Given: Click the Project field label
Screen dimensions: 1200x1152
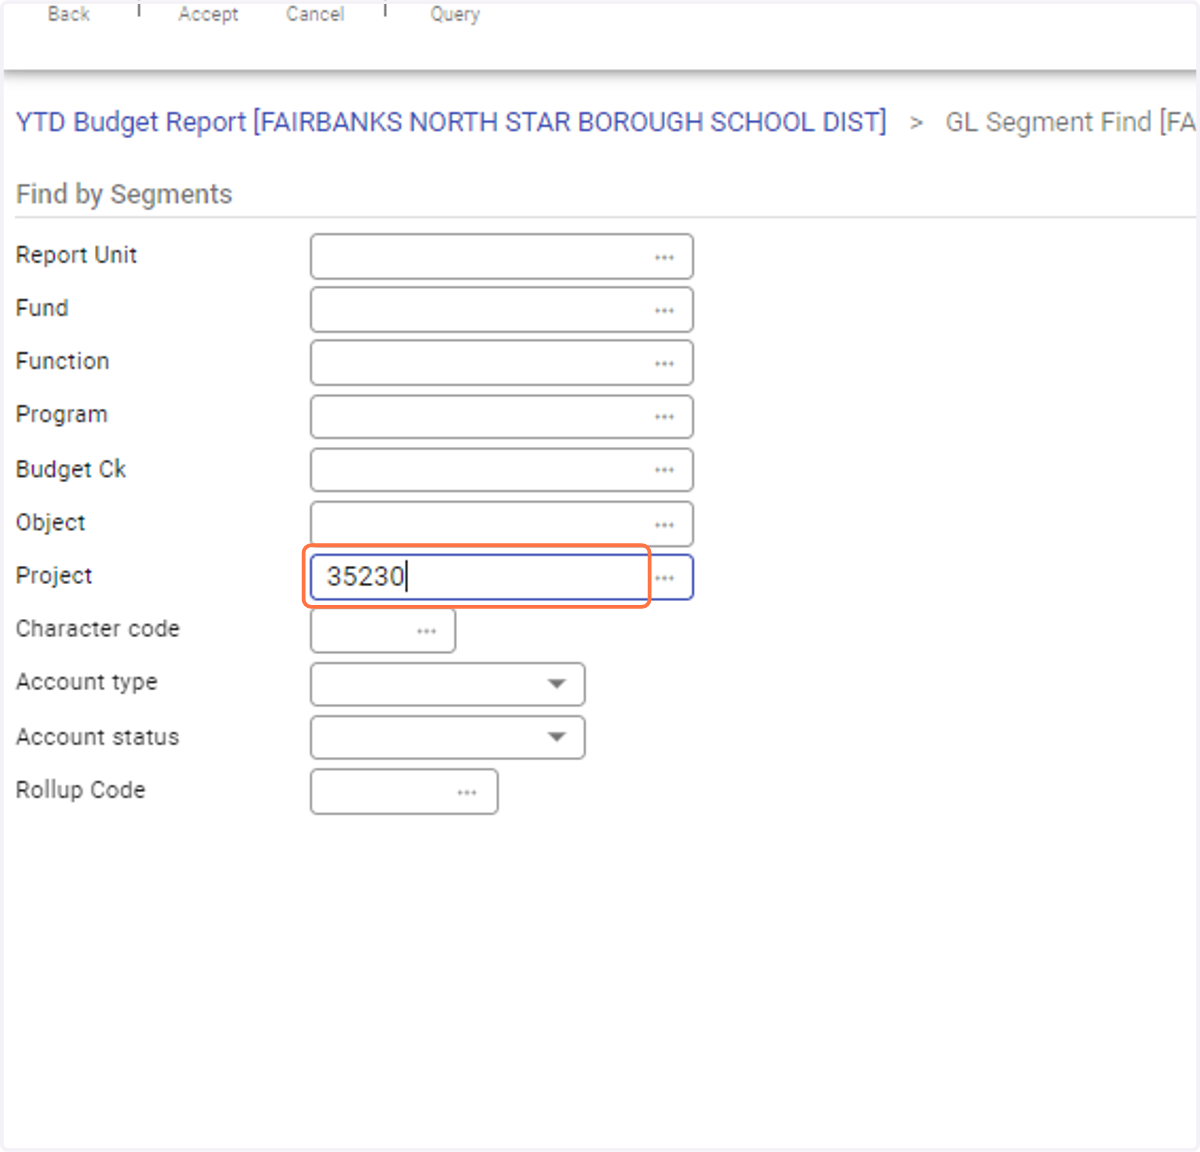Looking at the screenshot, I should pyautogui.click(x=54, y=576).
